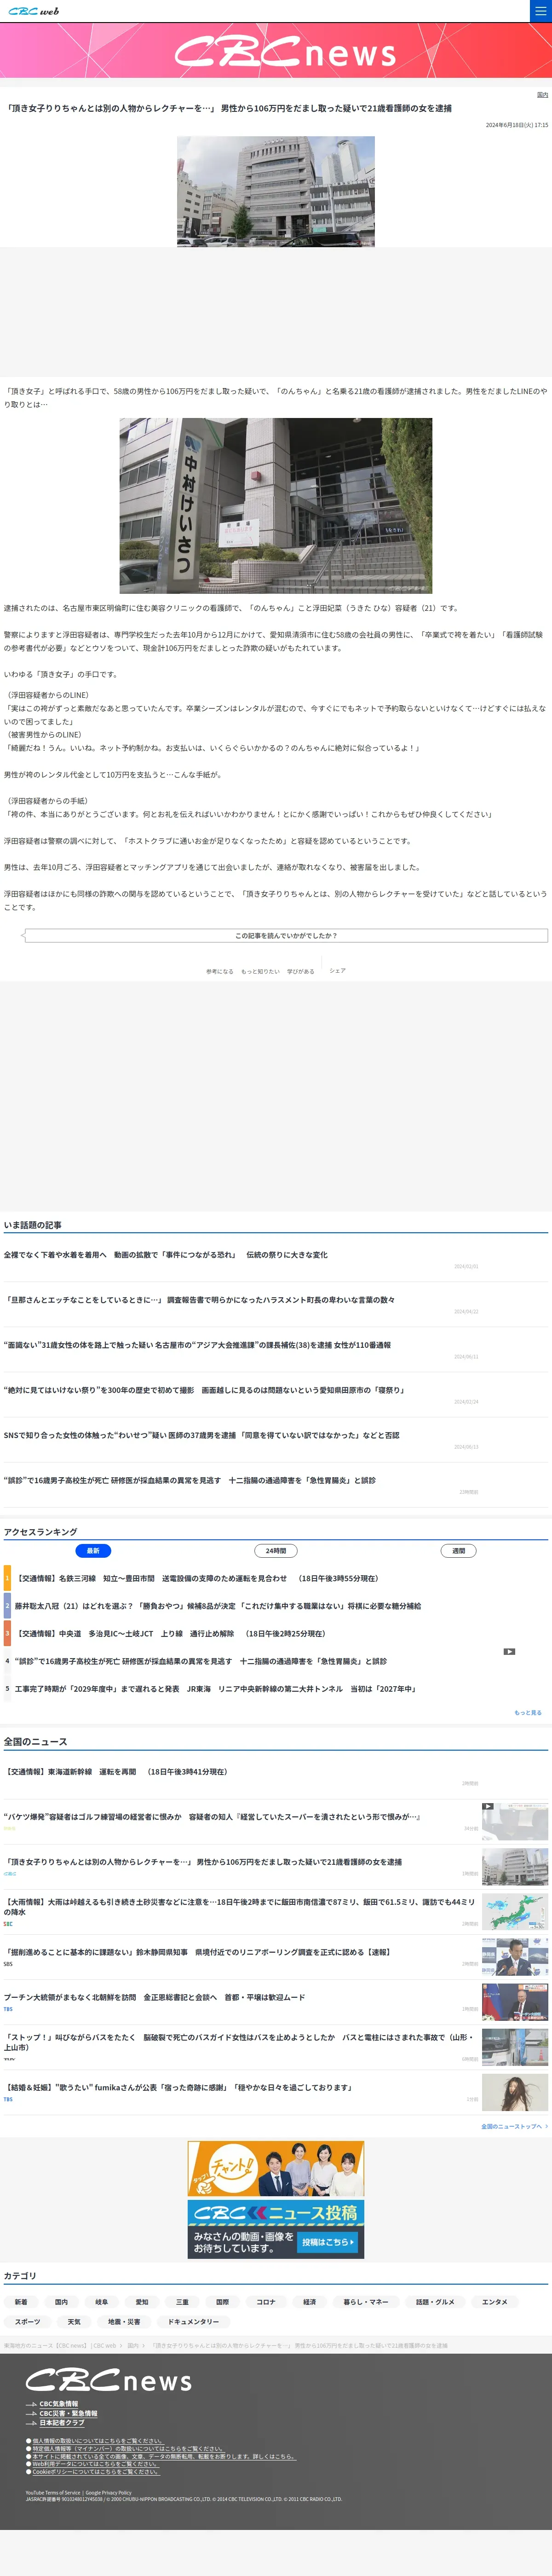Click the CBC web logo
This screenshot has height=2576, width=552.
(x=34, y=11)
